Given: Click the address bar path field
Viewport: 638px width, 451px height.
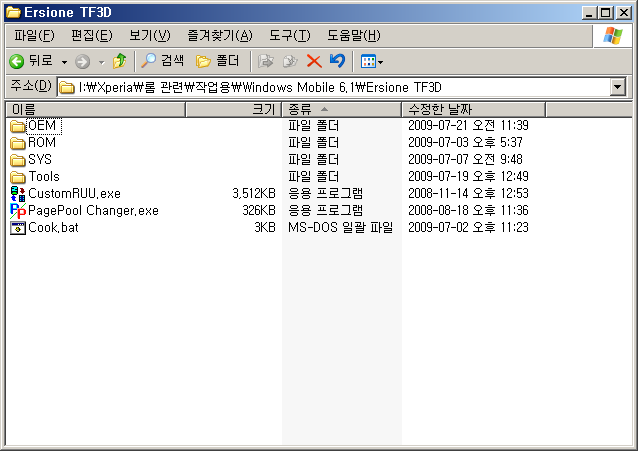Looking at the screenshot, I should click(x=334, y=87).
